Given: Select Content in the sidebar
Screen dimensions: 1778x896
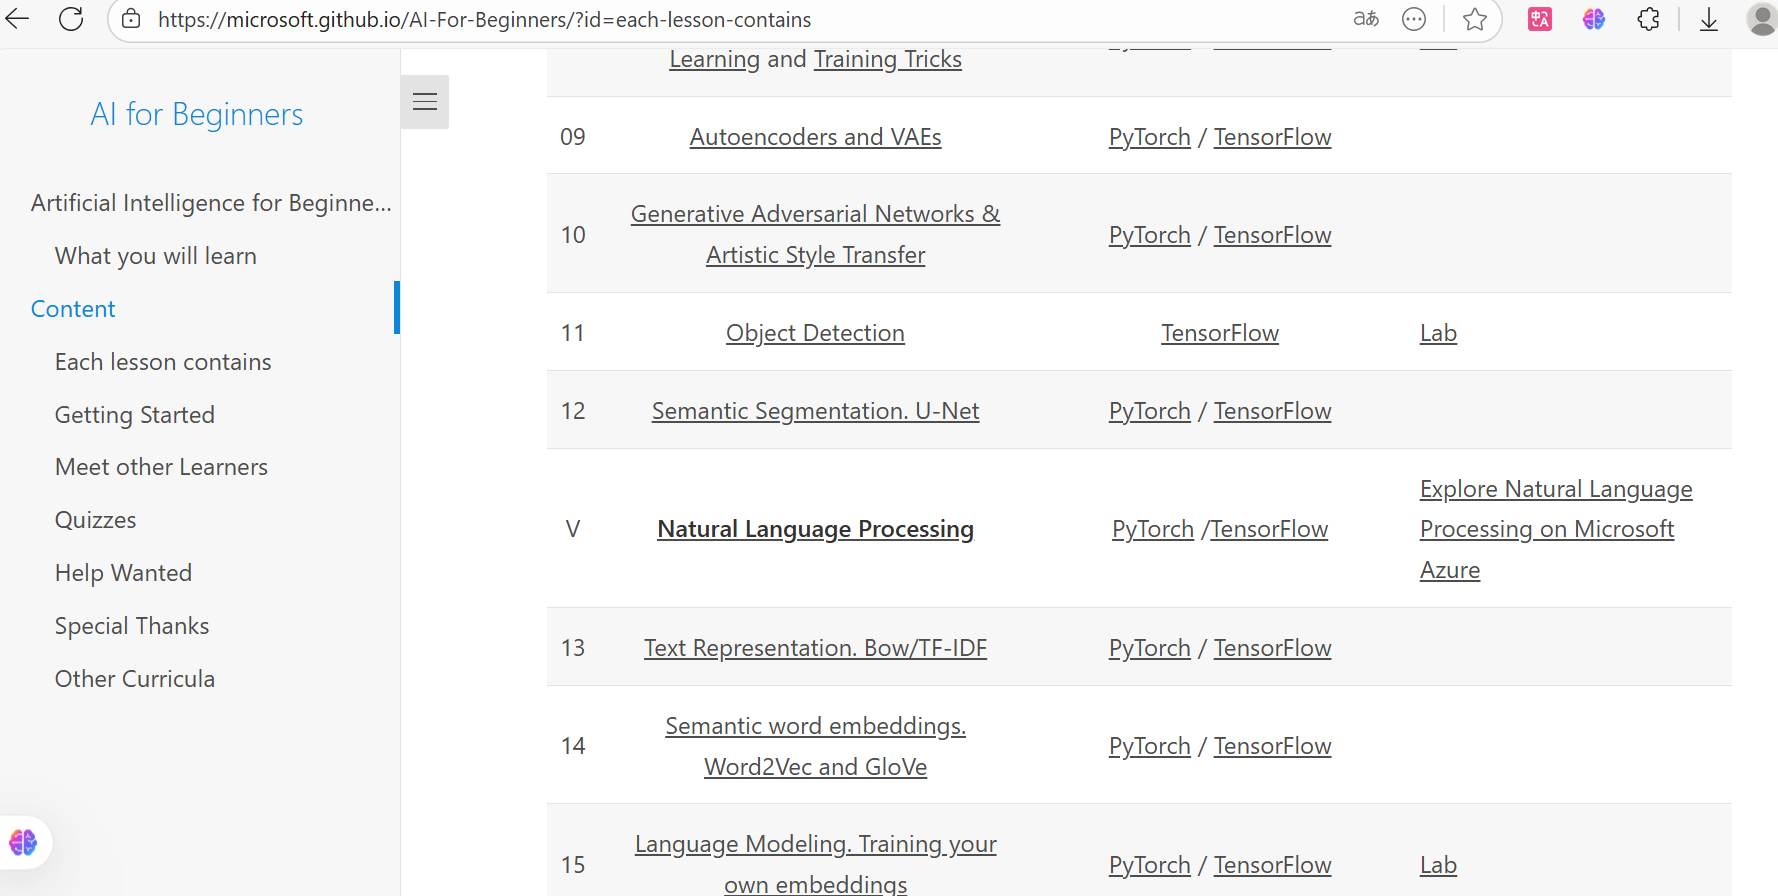Looking at the screenshot, I should pos(73,309).
